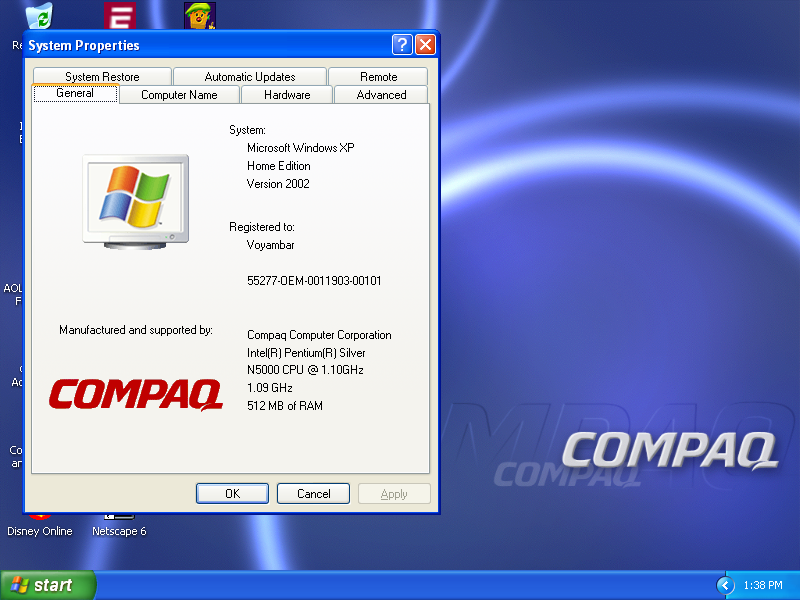Switch to the Advanced tab

pos(382,95)
